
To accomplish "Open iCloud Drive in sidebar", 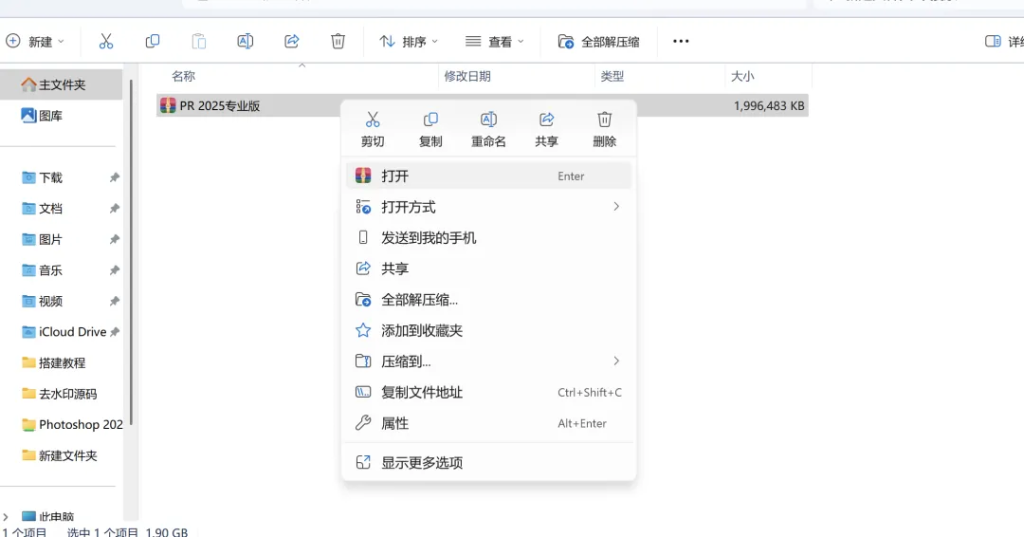I will (x=64, y=332).
